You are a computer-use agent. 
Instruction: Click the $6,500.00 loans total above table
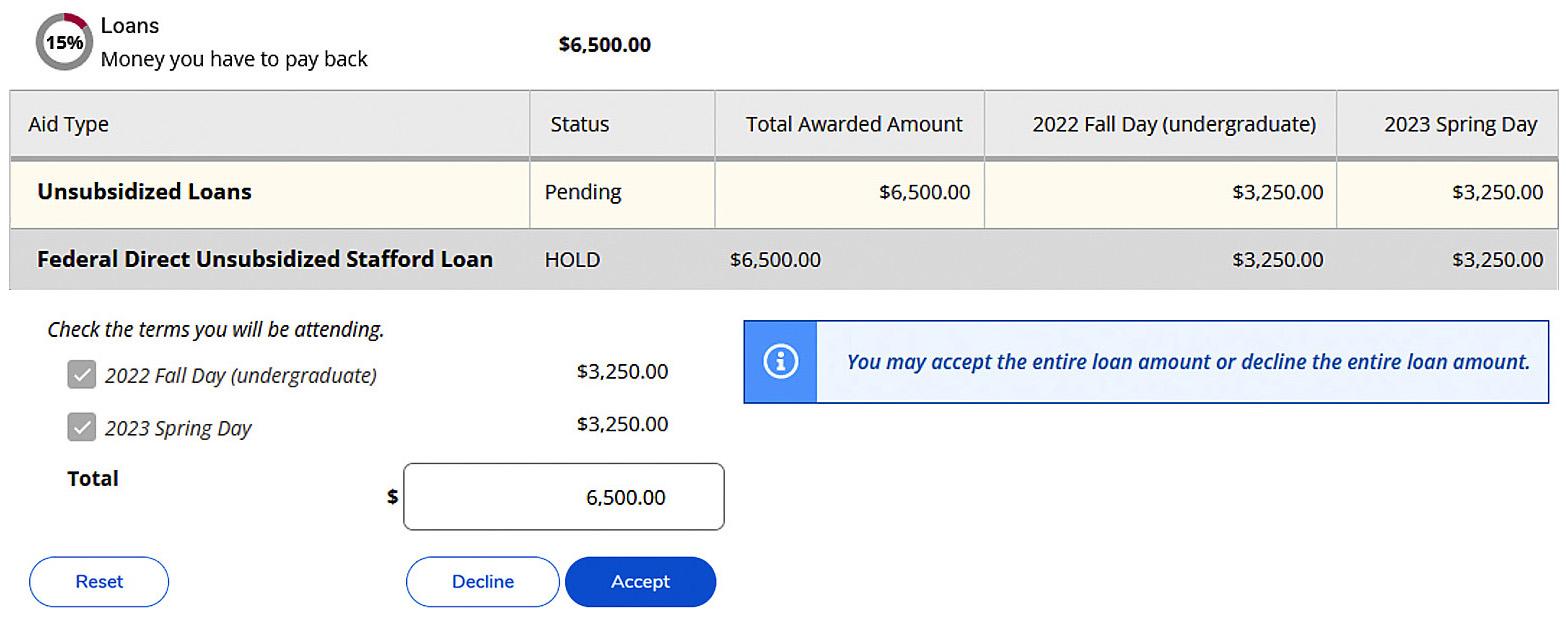pos(604,45)
